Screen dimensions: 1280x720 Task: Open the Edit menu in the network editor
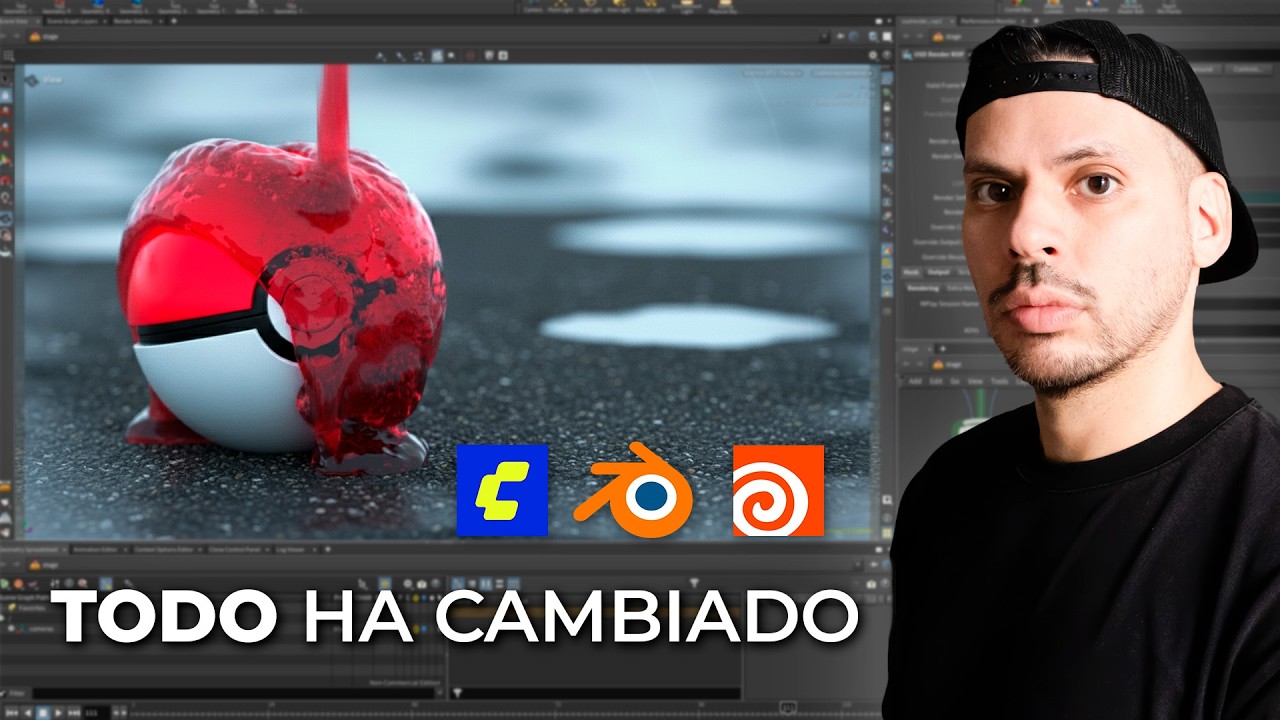(936, 381)
